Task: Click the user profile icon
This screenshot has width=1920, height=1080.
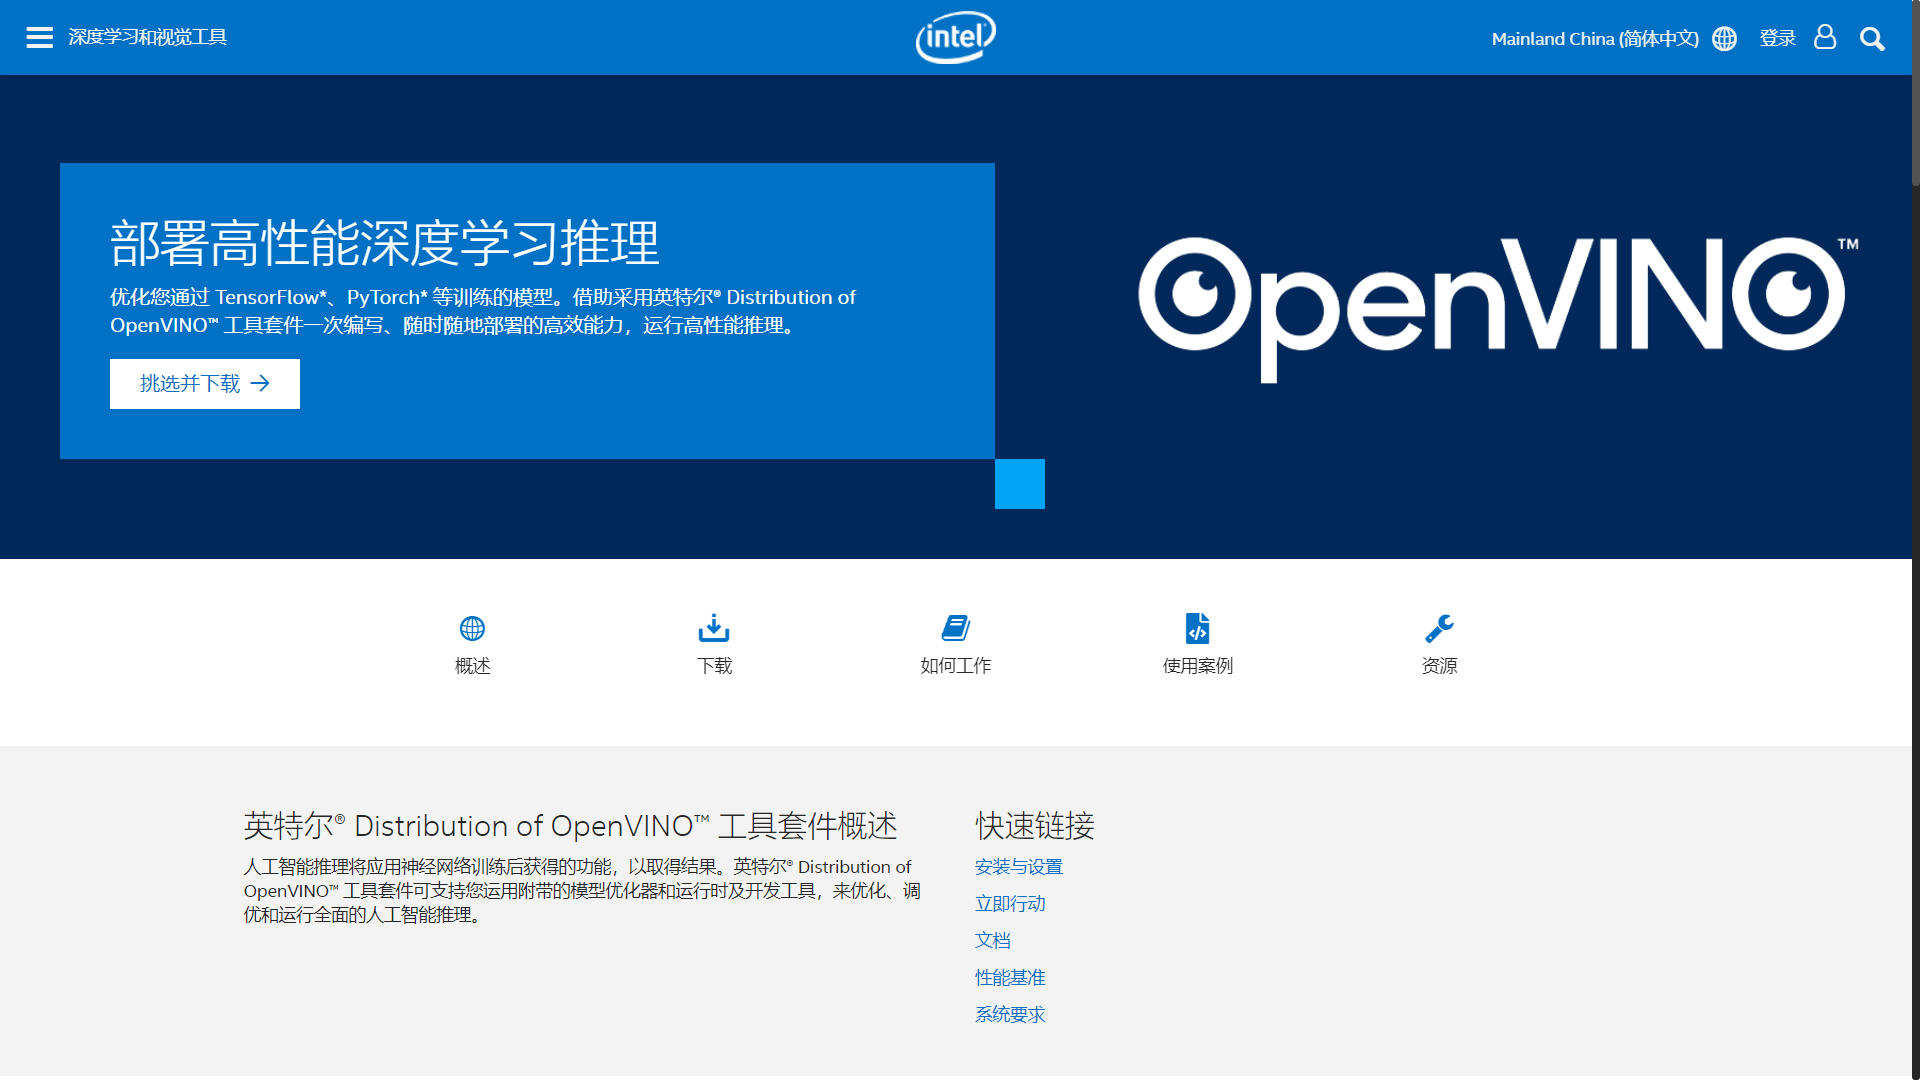Action: point(1825,38)
